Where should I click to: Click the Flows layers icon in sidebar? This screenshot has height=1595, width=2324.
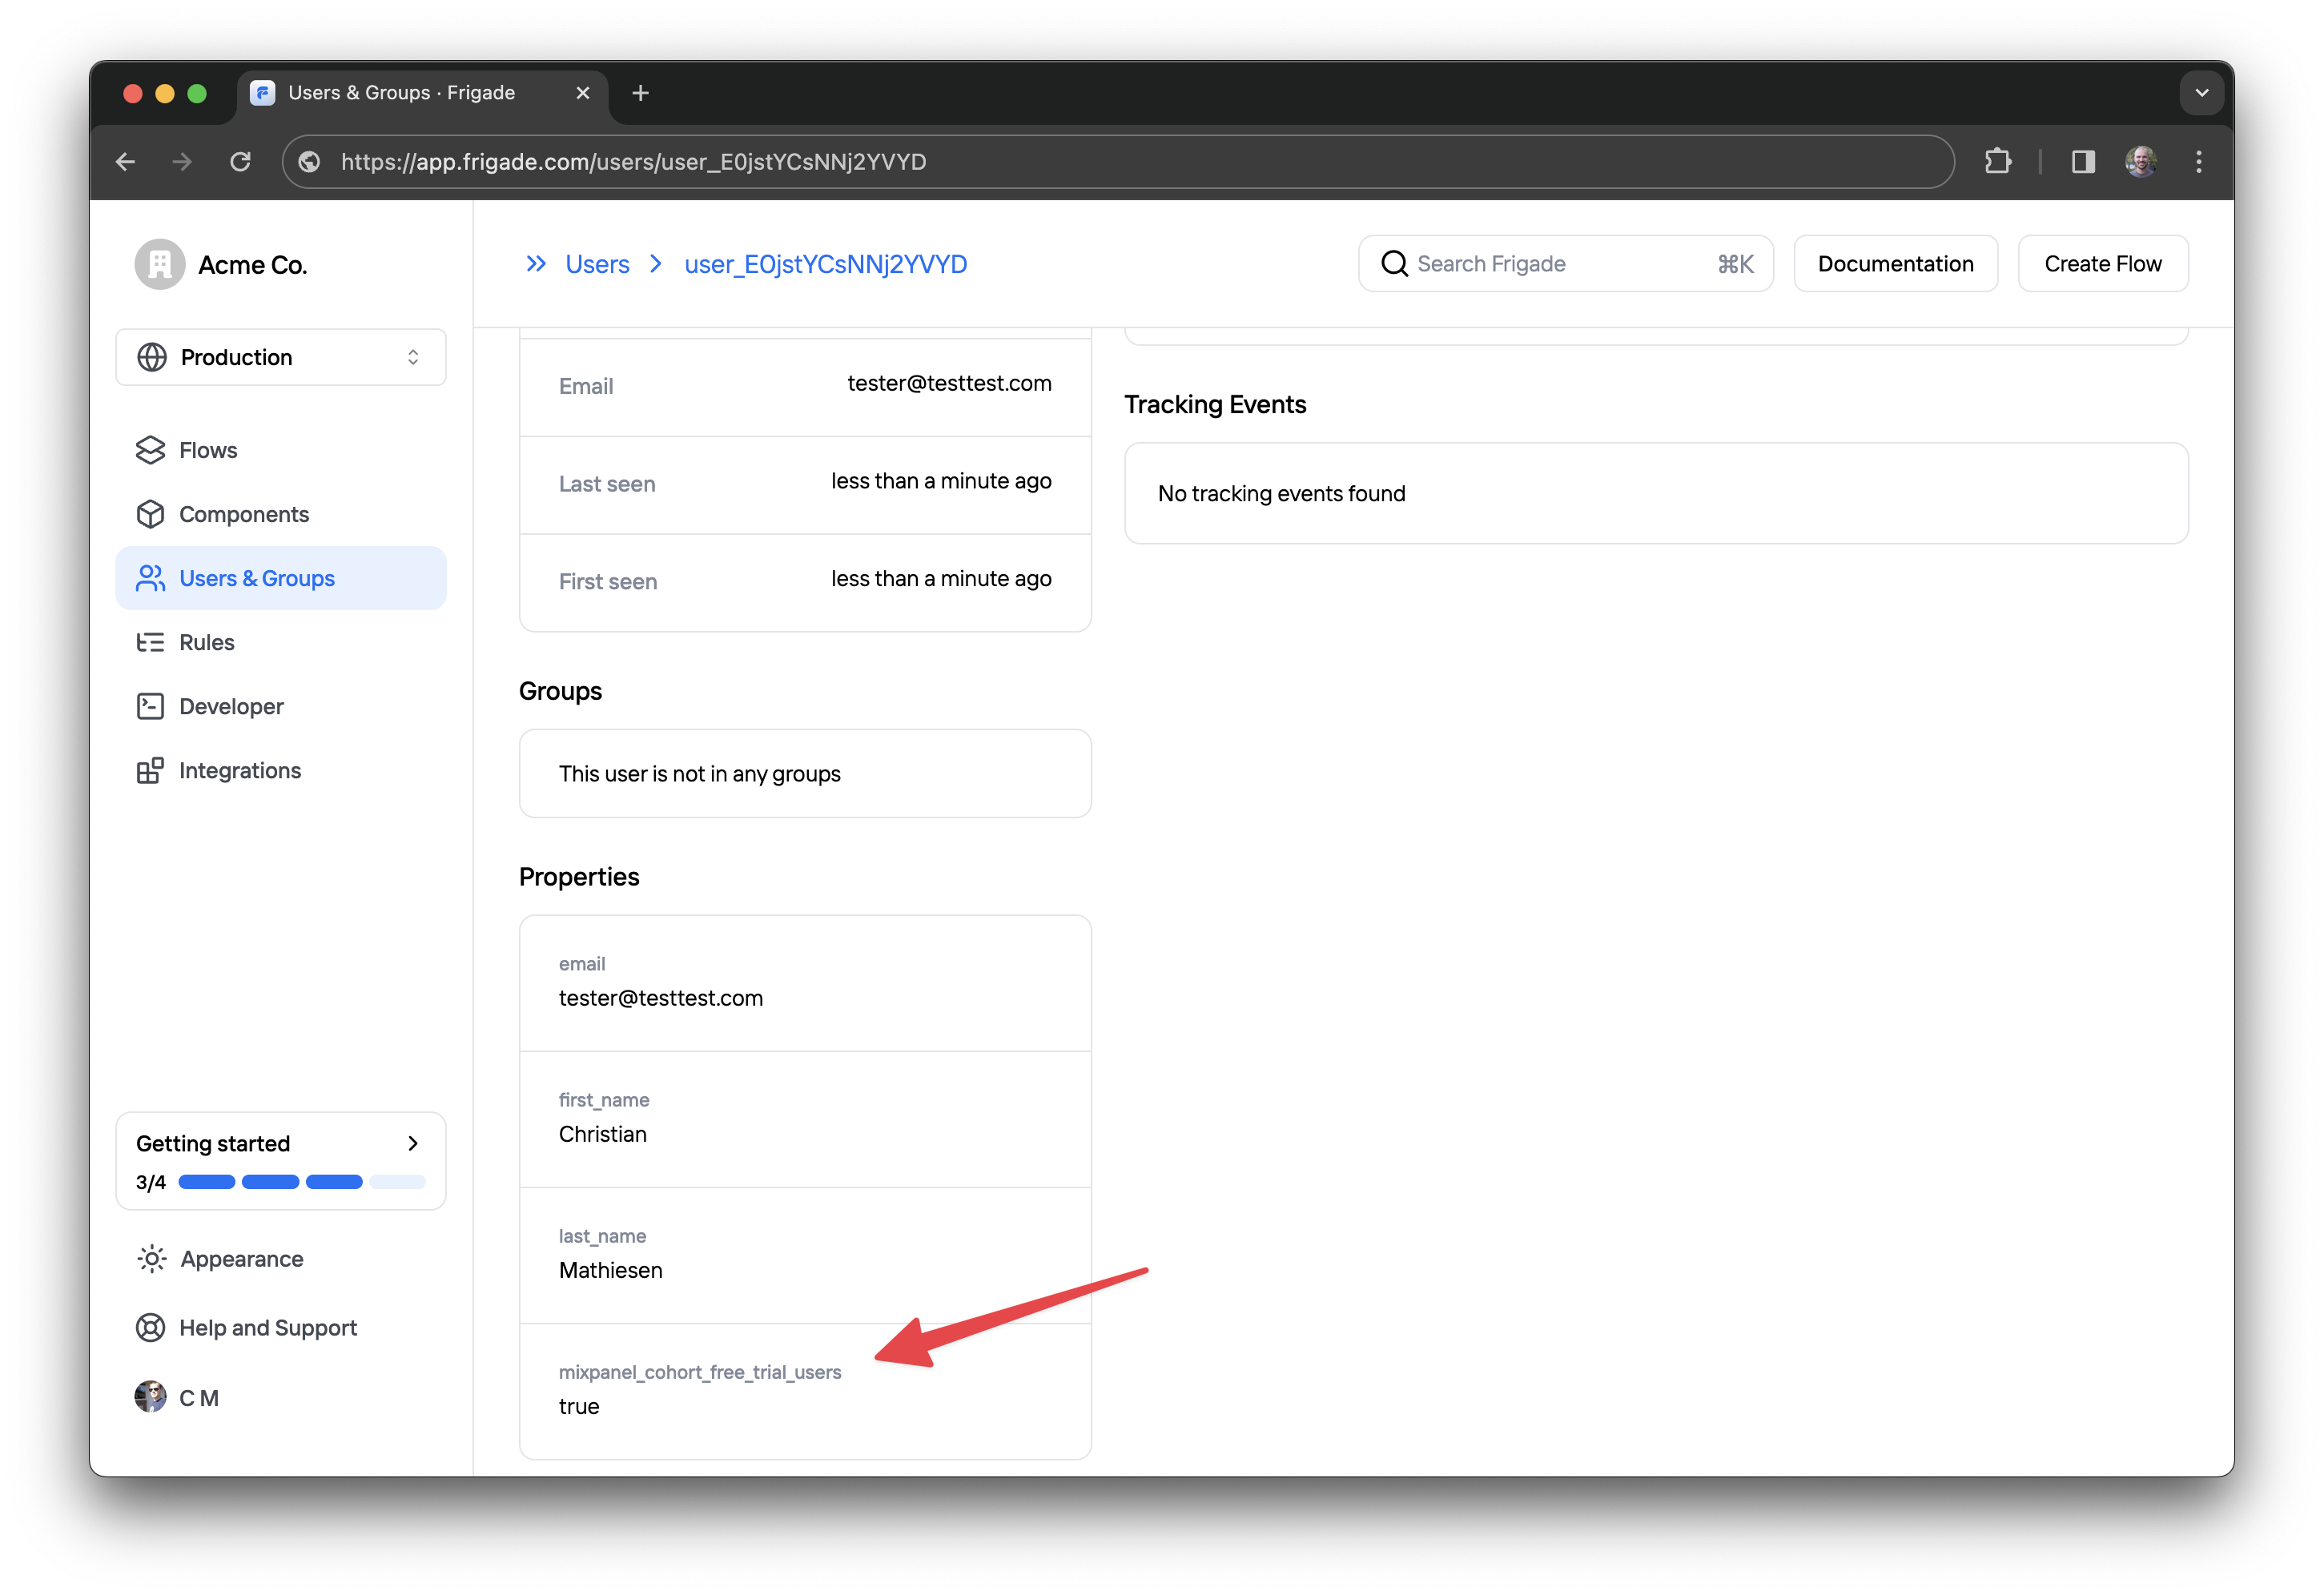(150, 450)
